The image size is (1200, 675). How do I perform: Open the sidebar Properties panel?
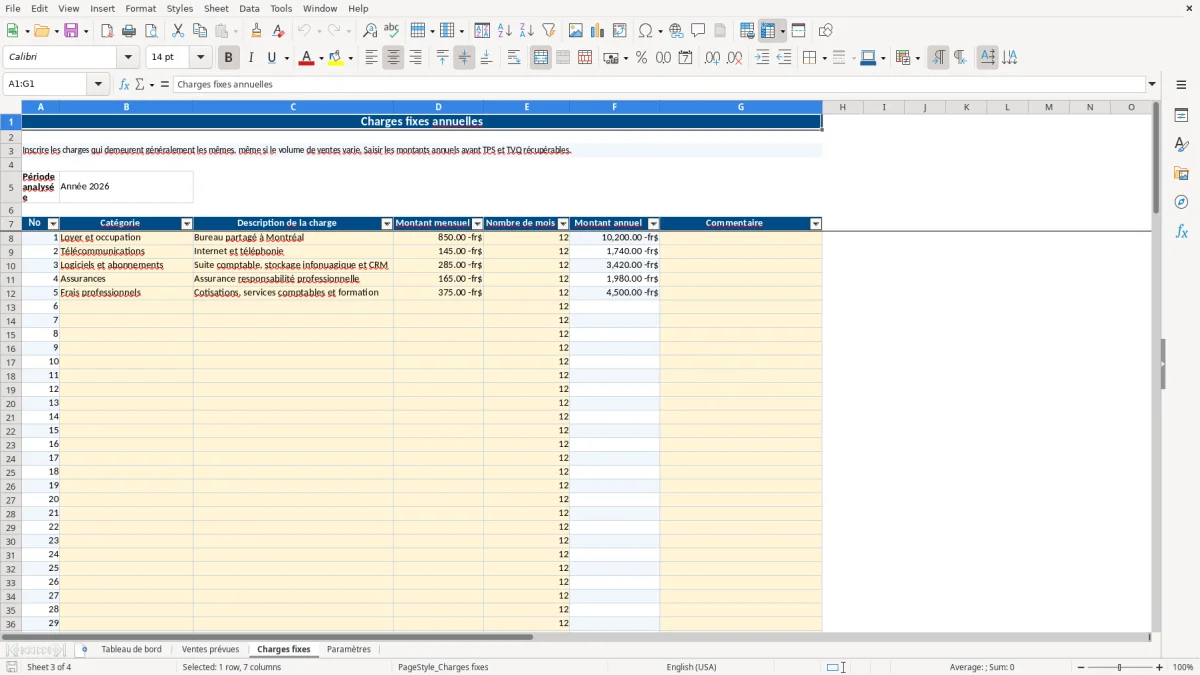[x=1181, y=116]
